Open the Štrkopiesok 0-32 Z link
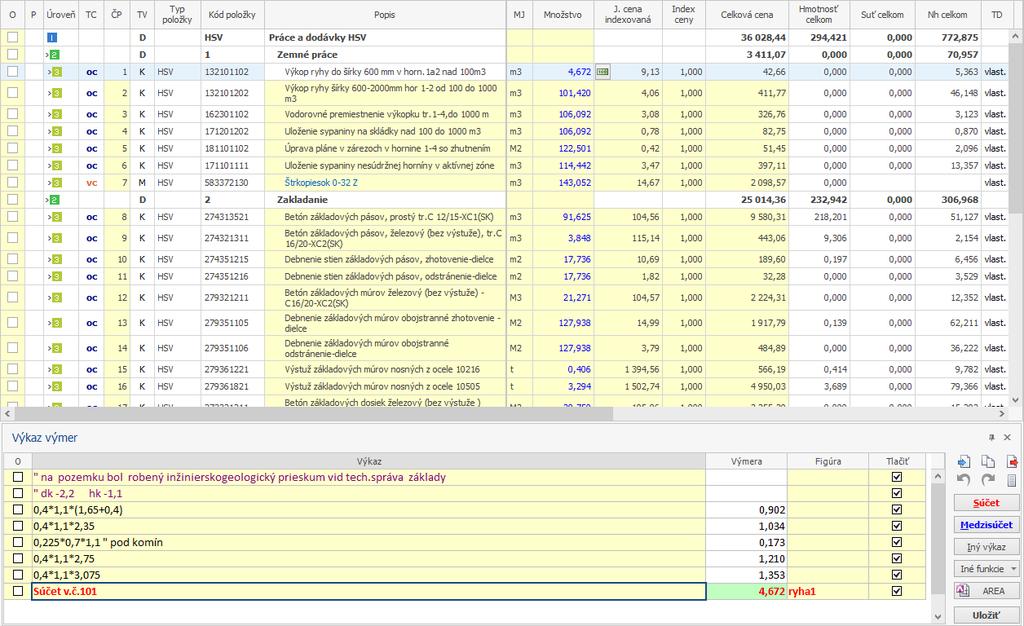 [321, 183]
